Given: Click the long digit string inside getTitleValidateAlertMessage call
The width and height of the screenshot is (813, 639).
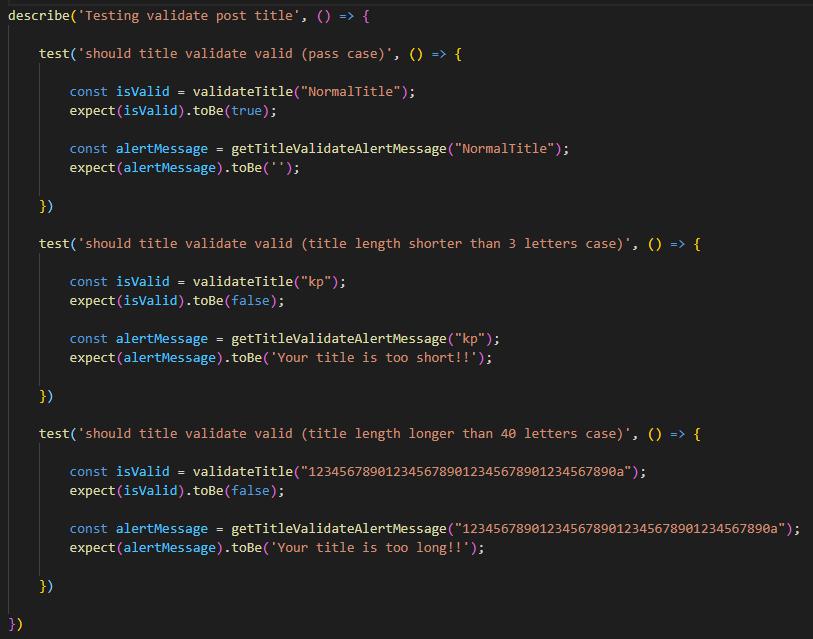Looking at the screenshot, I should point(620,528).
